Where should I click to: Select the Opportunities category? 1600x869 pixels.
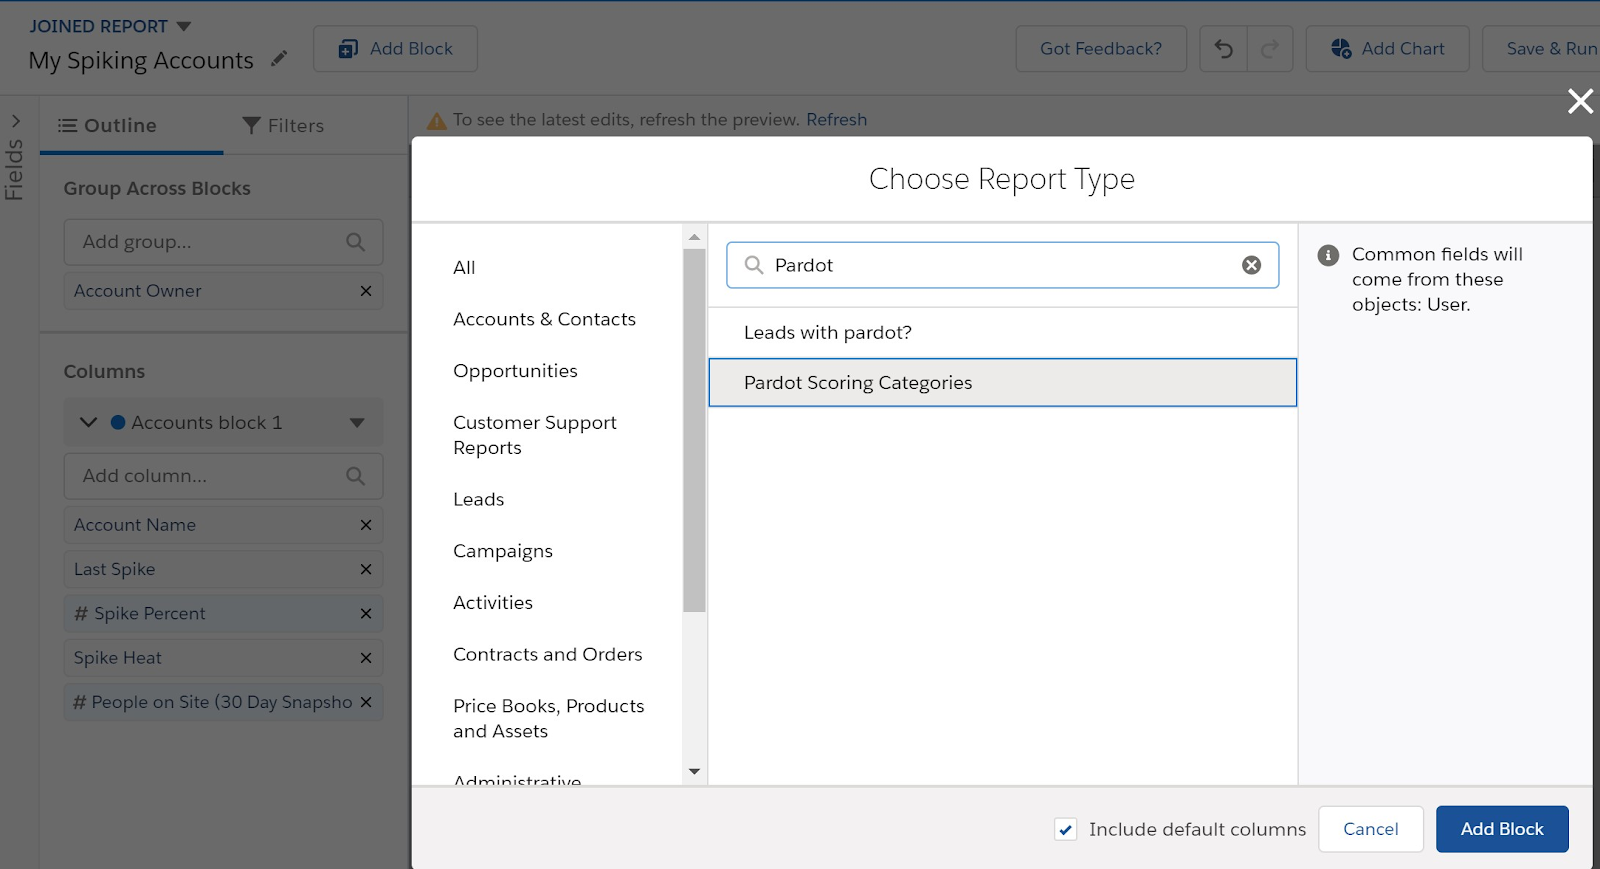[515, 371]
